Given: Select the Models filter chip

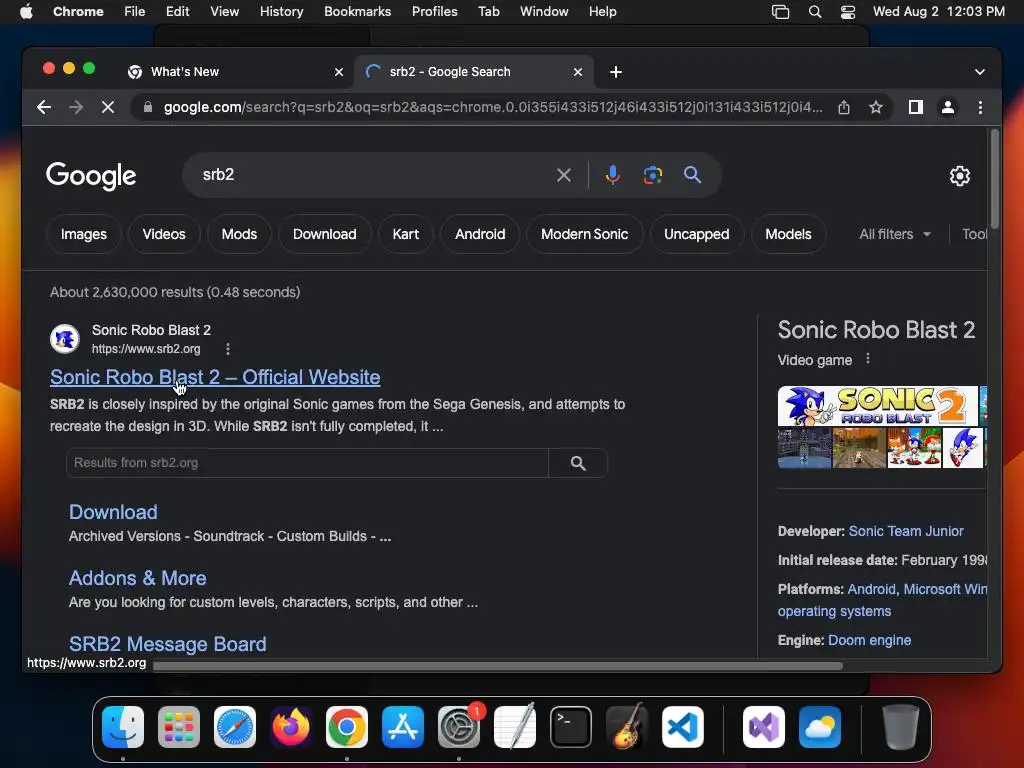Looking at the screenshot, I should point(788,234).
